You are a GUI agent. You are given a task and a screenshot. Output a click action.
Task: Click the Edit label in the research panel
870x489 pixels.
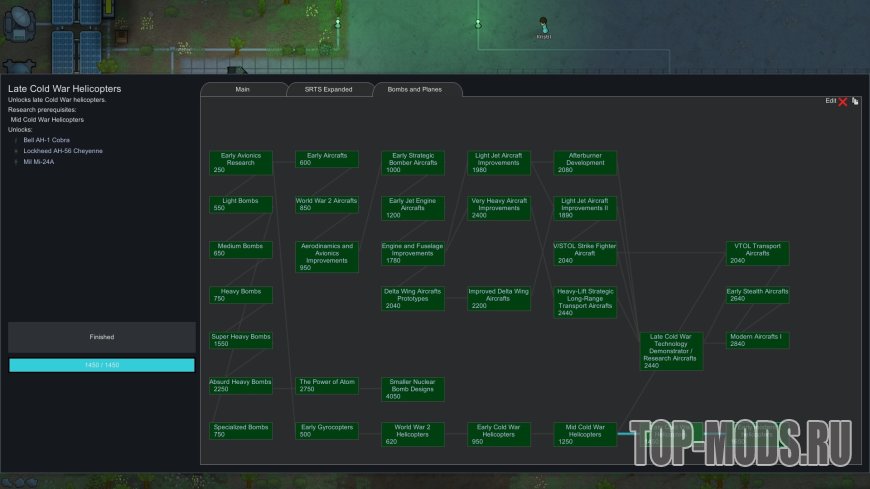coord(830,101)
